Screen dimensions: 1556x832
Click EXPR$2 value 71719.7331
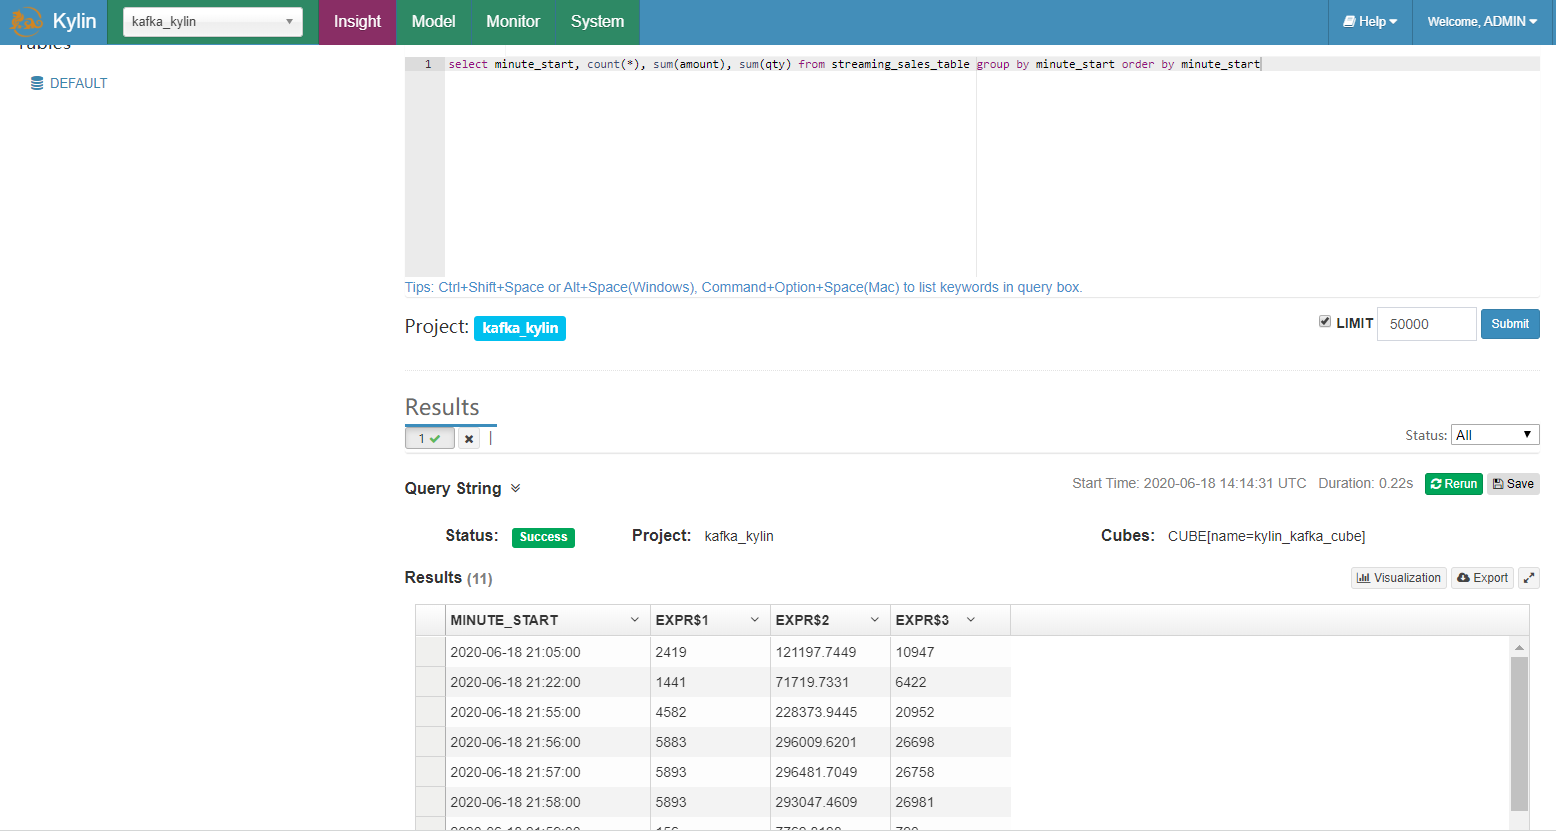(830, 682)
